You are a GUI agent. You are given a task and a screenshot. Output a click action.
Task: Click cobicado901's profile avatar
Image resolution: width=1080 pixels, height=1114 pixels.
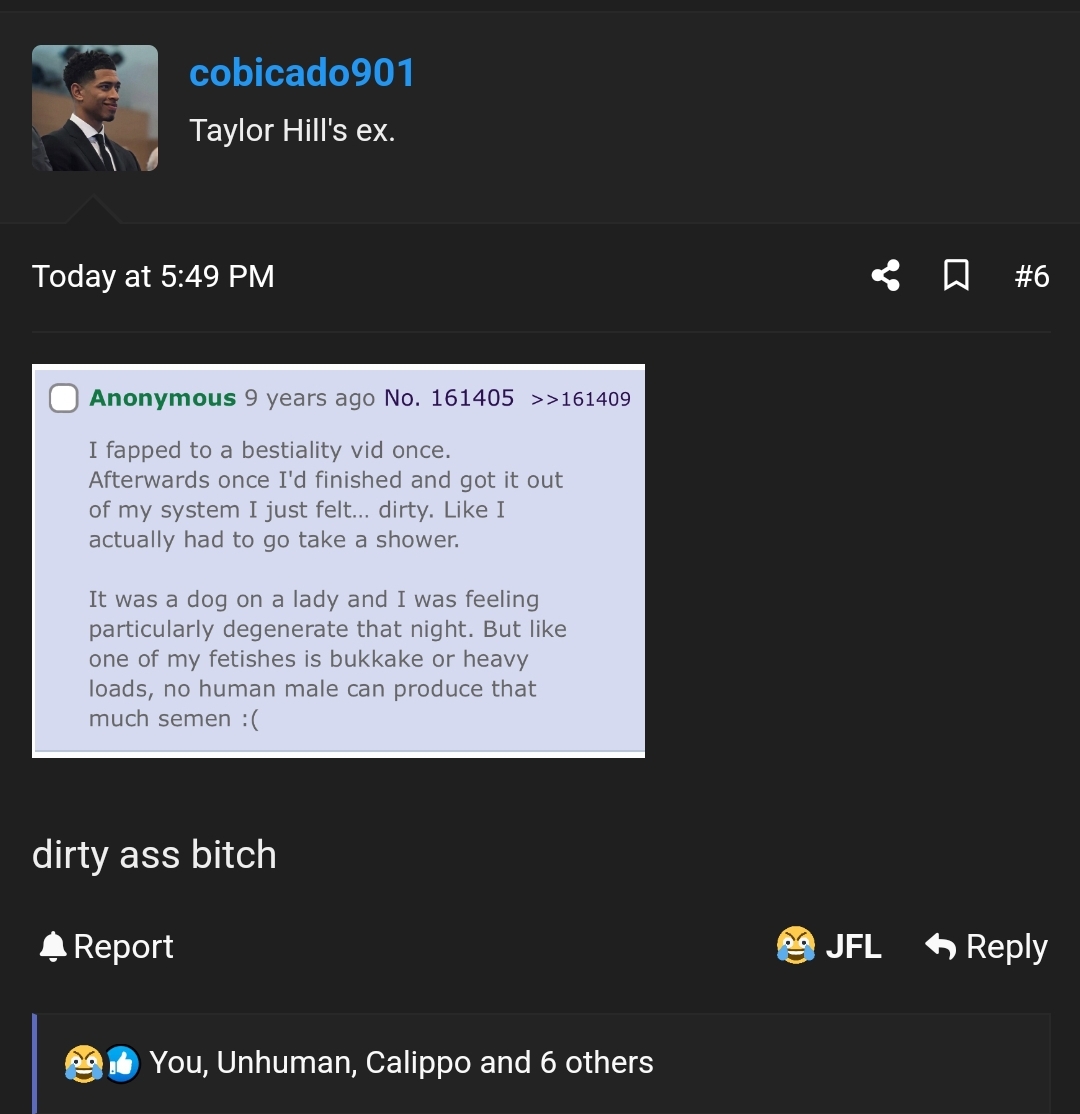(95, 107)
